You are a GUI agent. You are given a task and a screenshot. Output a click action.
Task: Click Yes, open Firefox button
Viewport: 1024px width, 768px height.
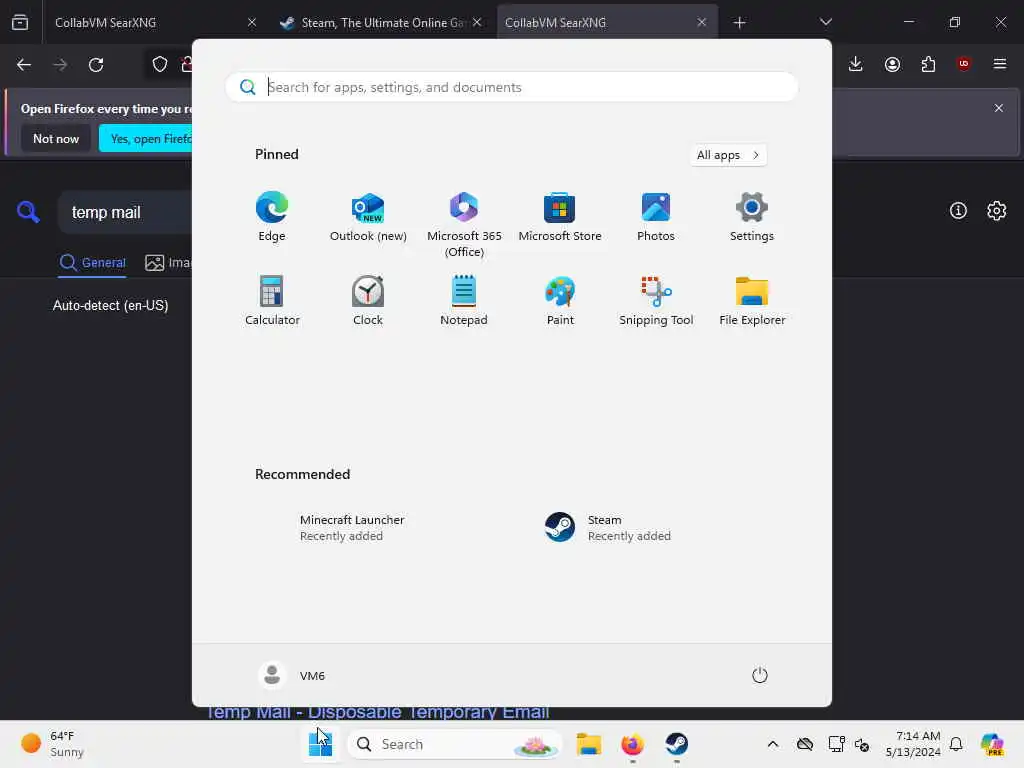coord(146,138)
